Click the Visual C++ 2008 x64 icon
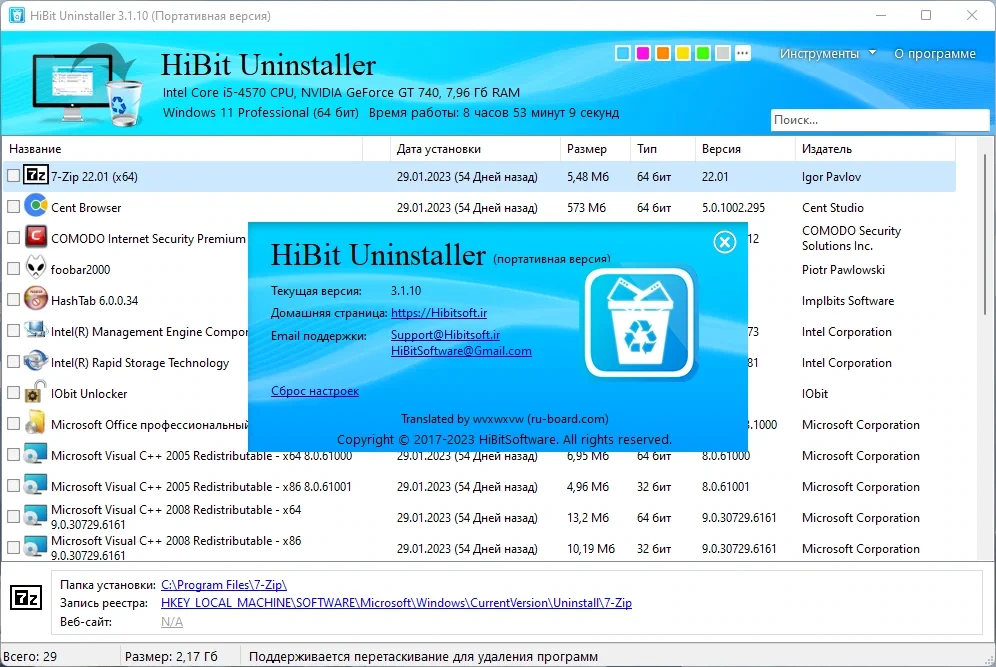 (x=36, y=516)
